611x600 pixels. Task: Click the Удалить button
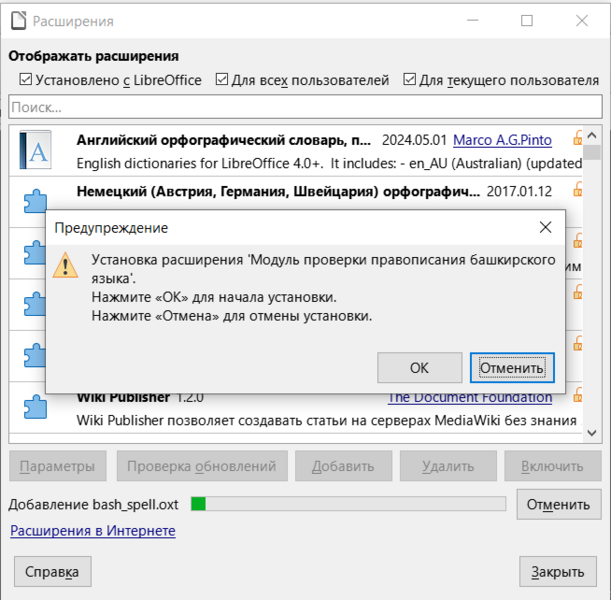[x=448, y=466]
